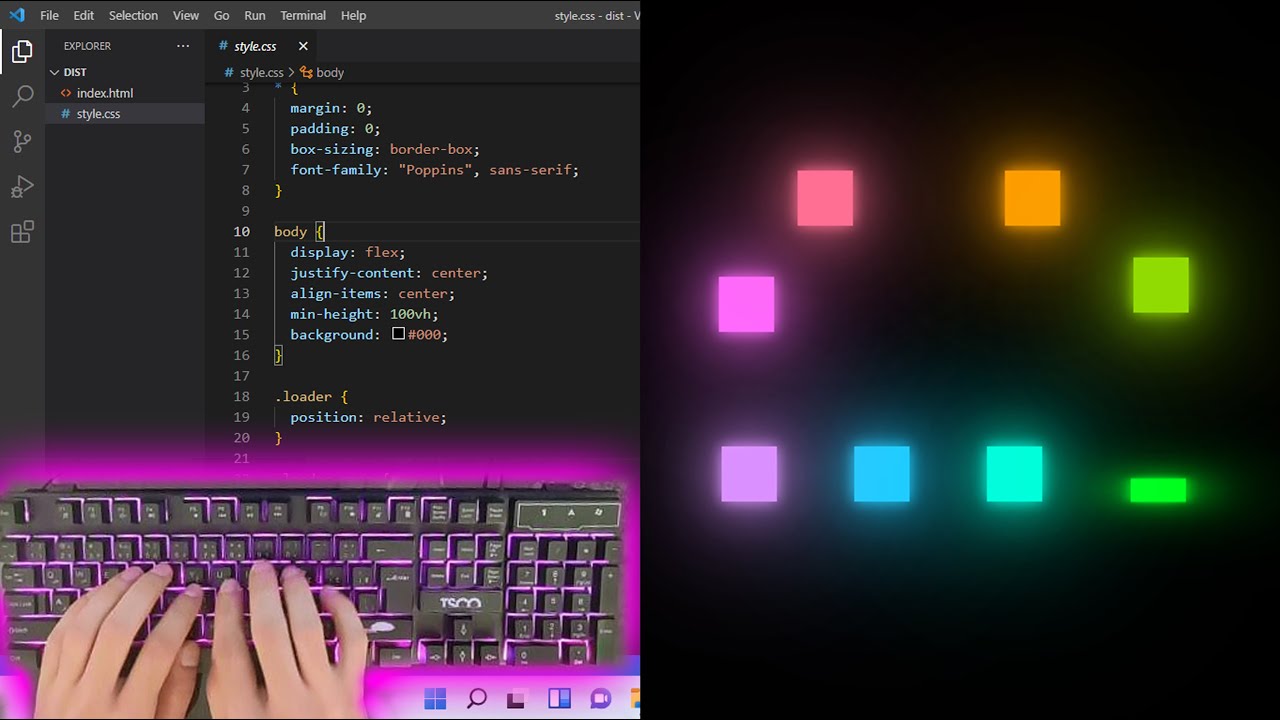
Task: Click the #000 color swatch on line 15
Action: [x=398, y=334]
